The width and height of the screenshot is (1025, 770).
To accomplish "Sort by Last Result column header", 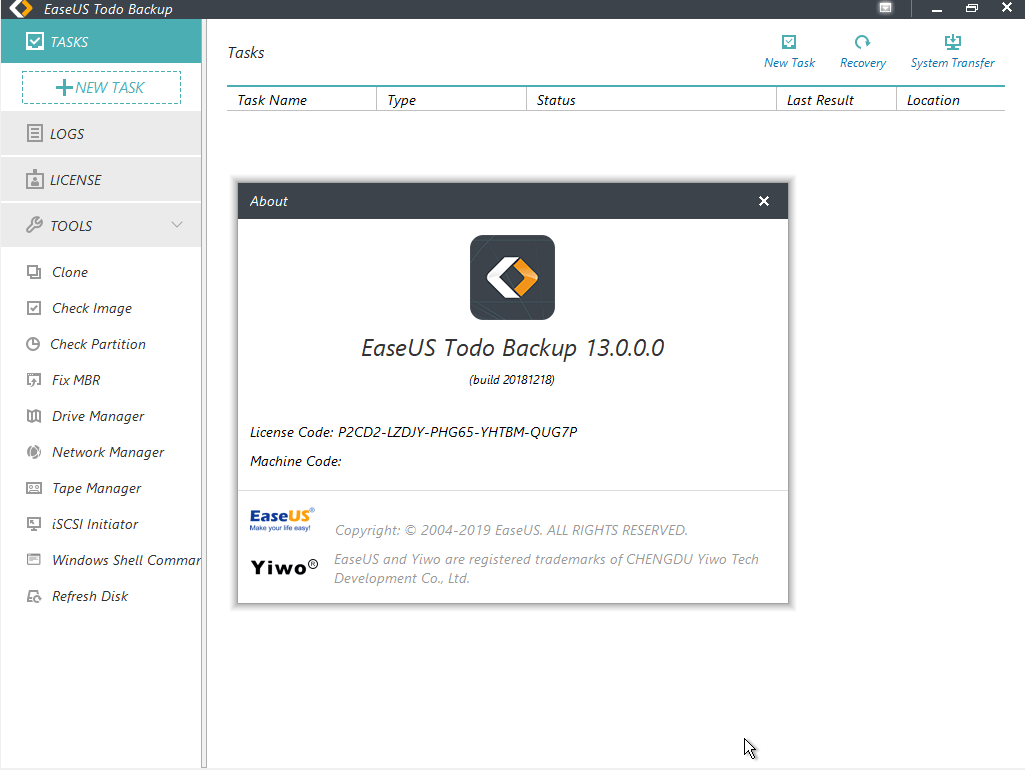I will point(837,100).
